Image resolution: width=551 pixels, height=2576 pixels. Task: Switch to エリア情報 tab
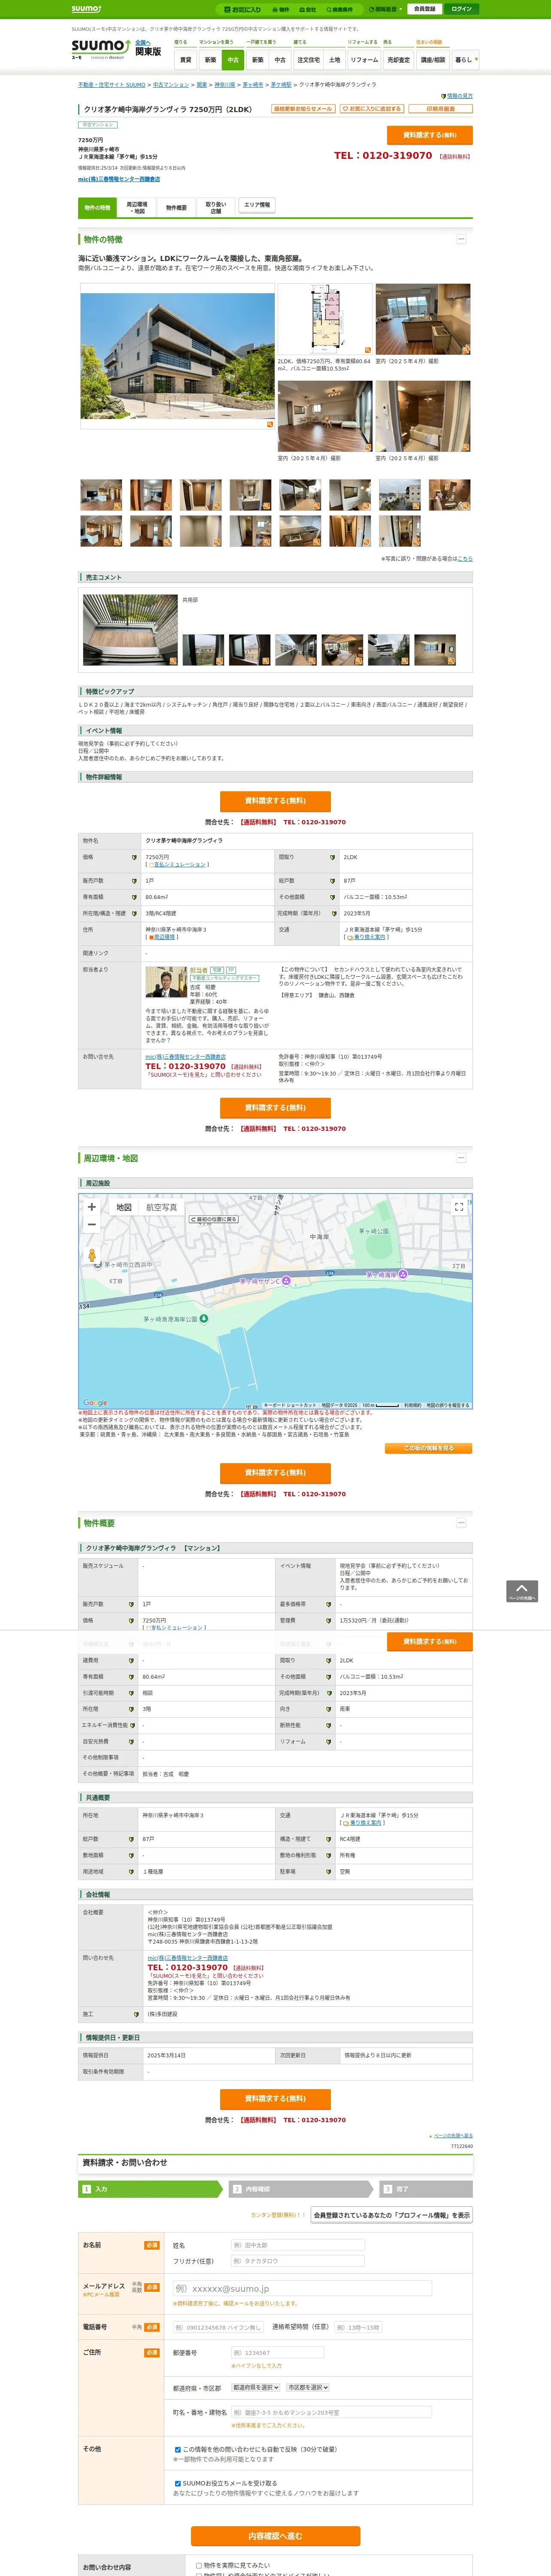pyautogui.click(x=257, y=205)
